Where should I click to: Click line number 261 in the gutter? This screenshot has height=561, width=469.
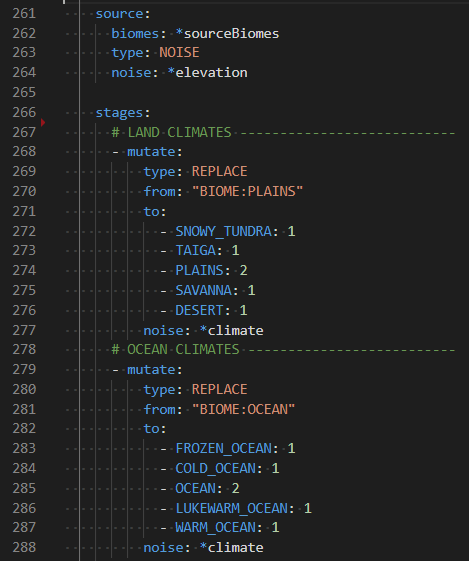click(24, 14)
